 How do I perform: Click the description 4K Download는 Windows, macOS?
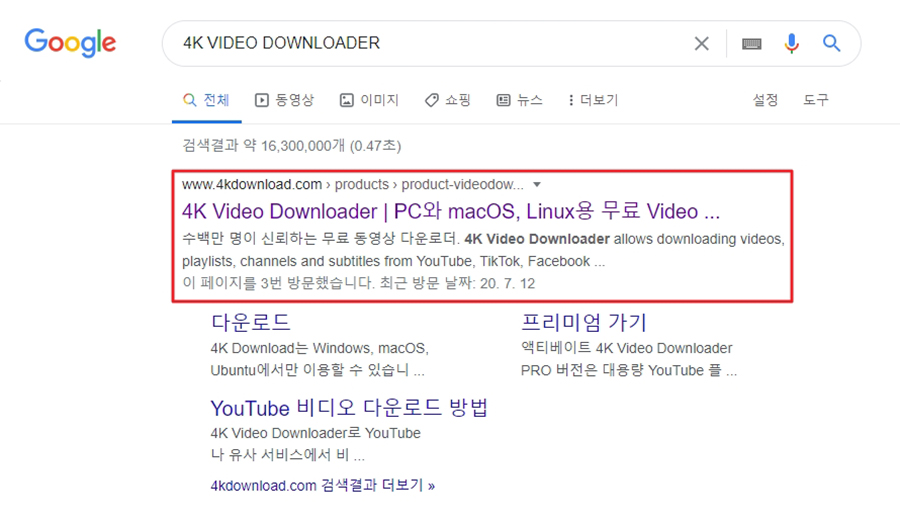[320, 348]
